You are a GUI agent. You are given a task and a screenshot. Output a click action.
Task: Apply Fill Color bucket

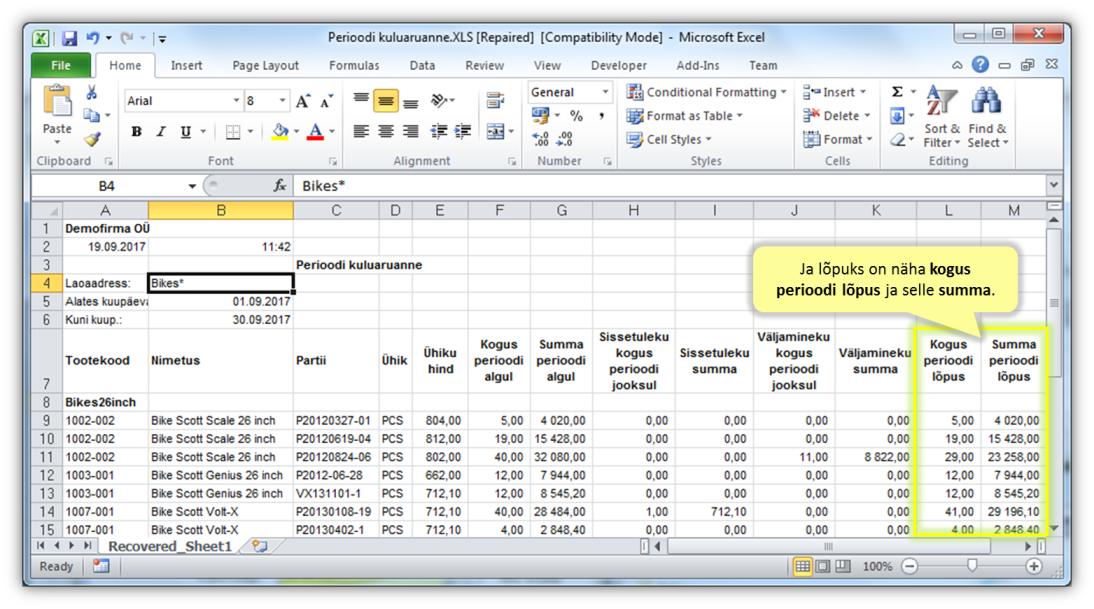280,131
